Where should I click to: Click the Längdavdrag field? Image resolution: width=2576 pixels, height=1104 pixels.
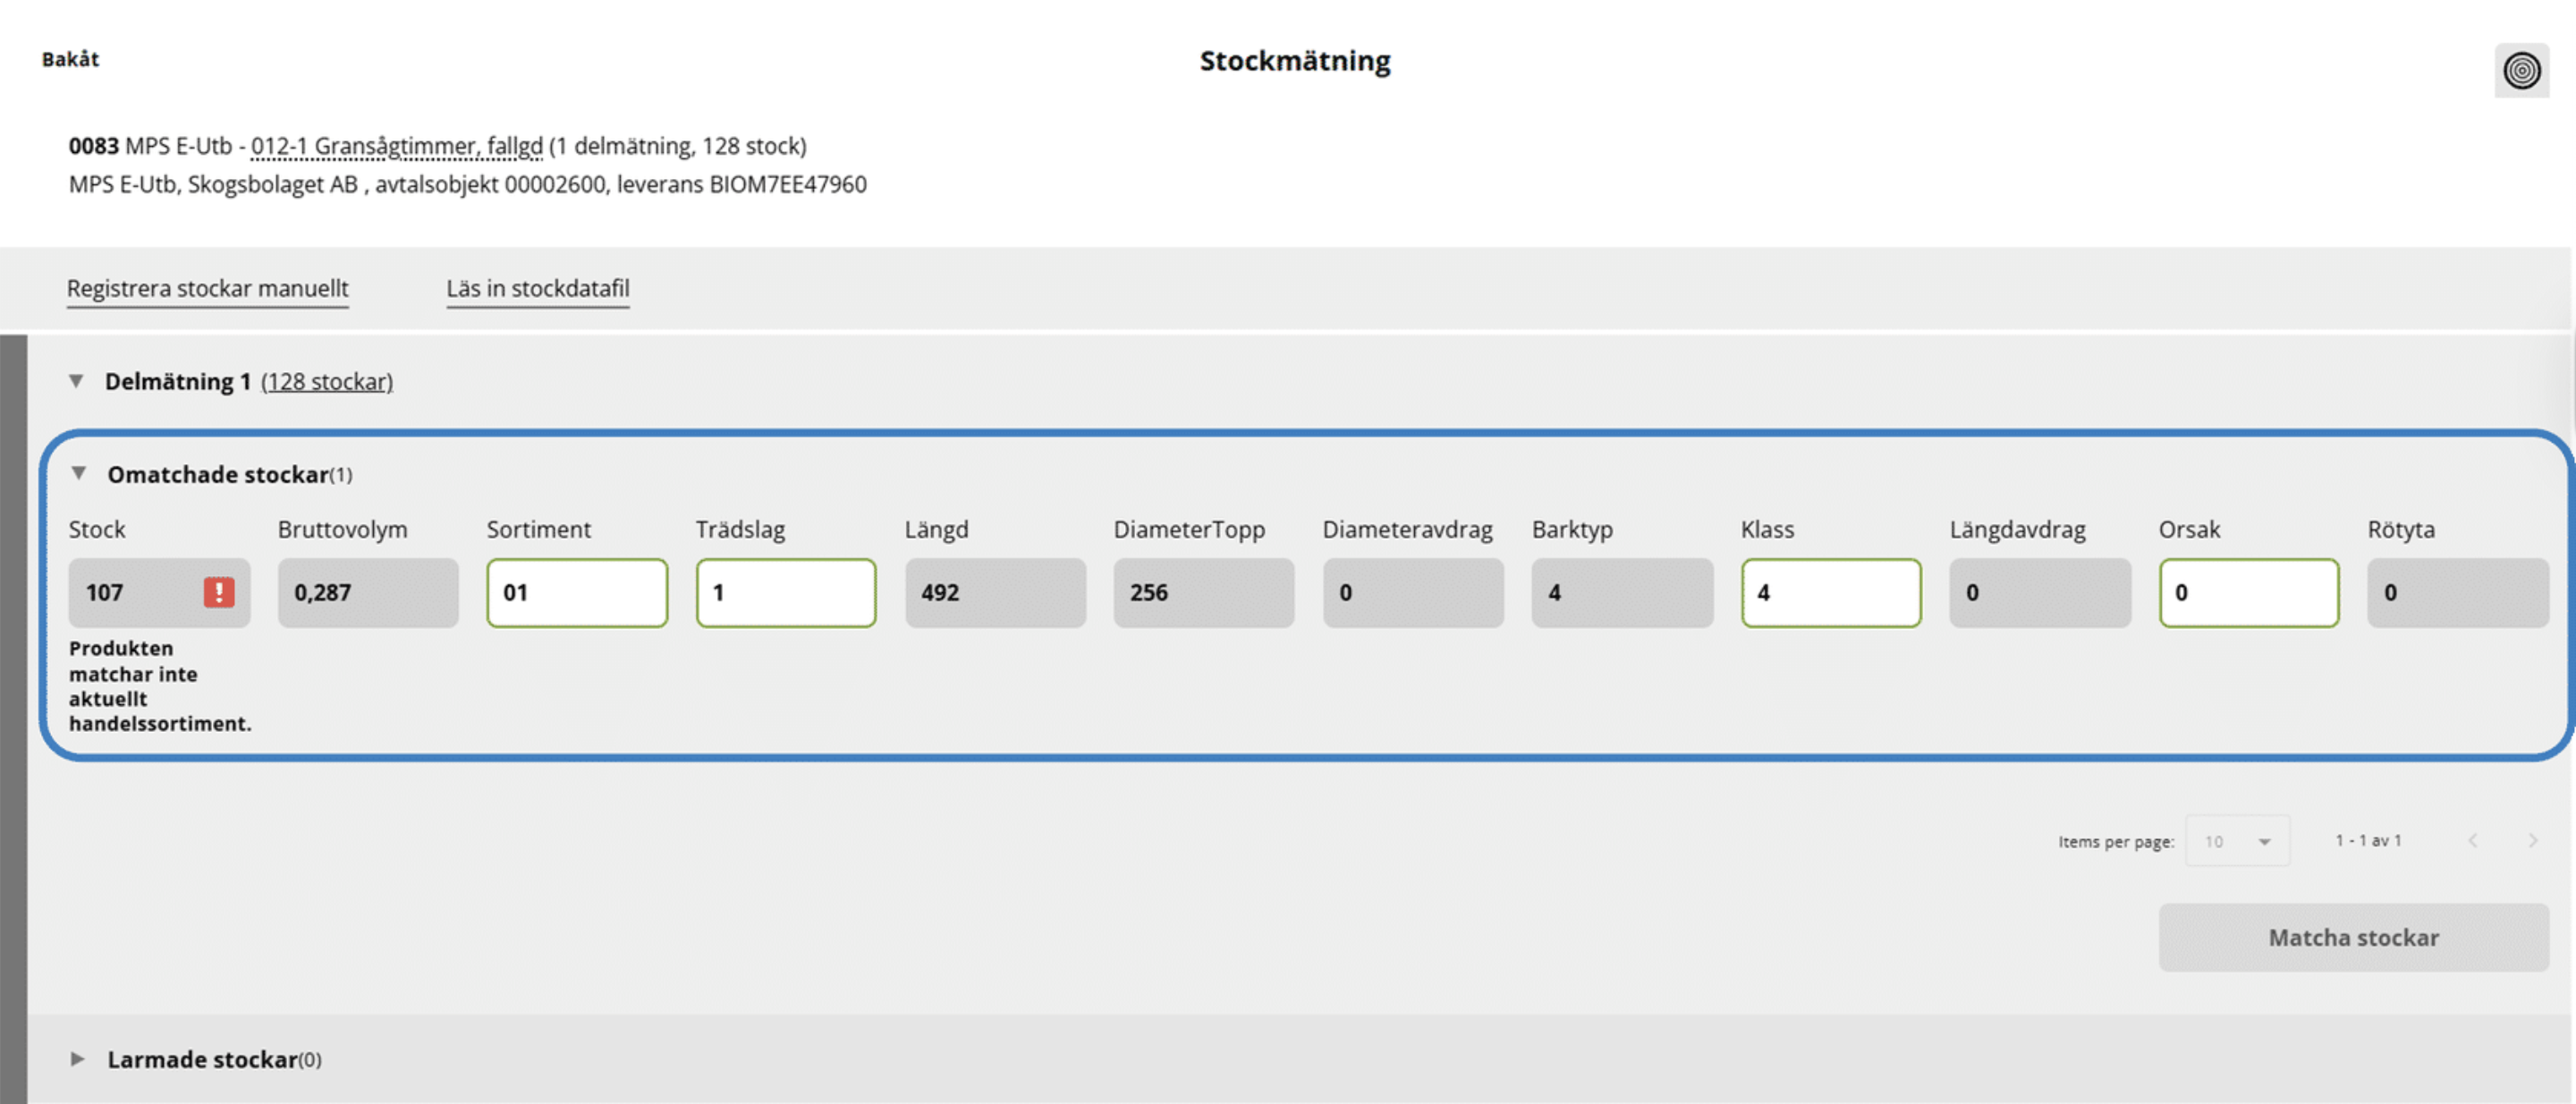click(x=2040, y=593)
